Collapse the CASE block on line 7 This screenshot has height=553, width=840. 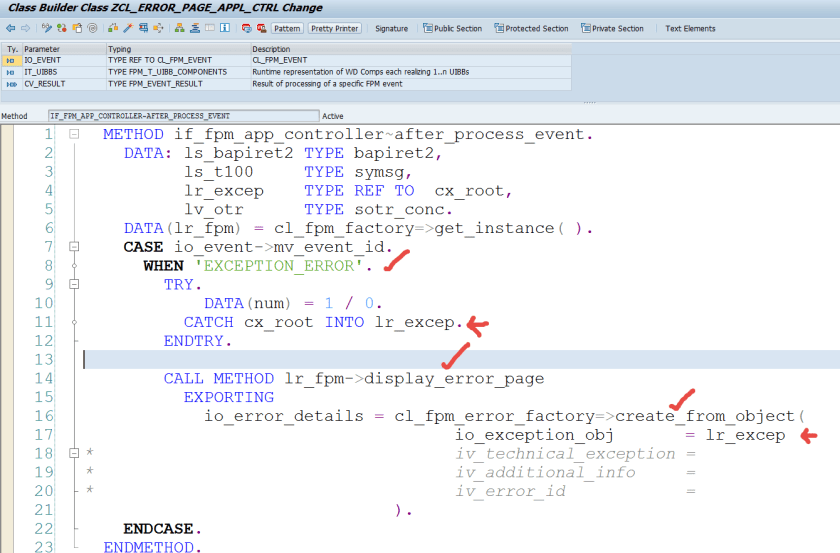point(74,247)
